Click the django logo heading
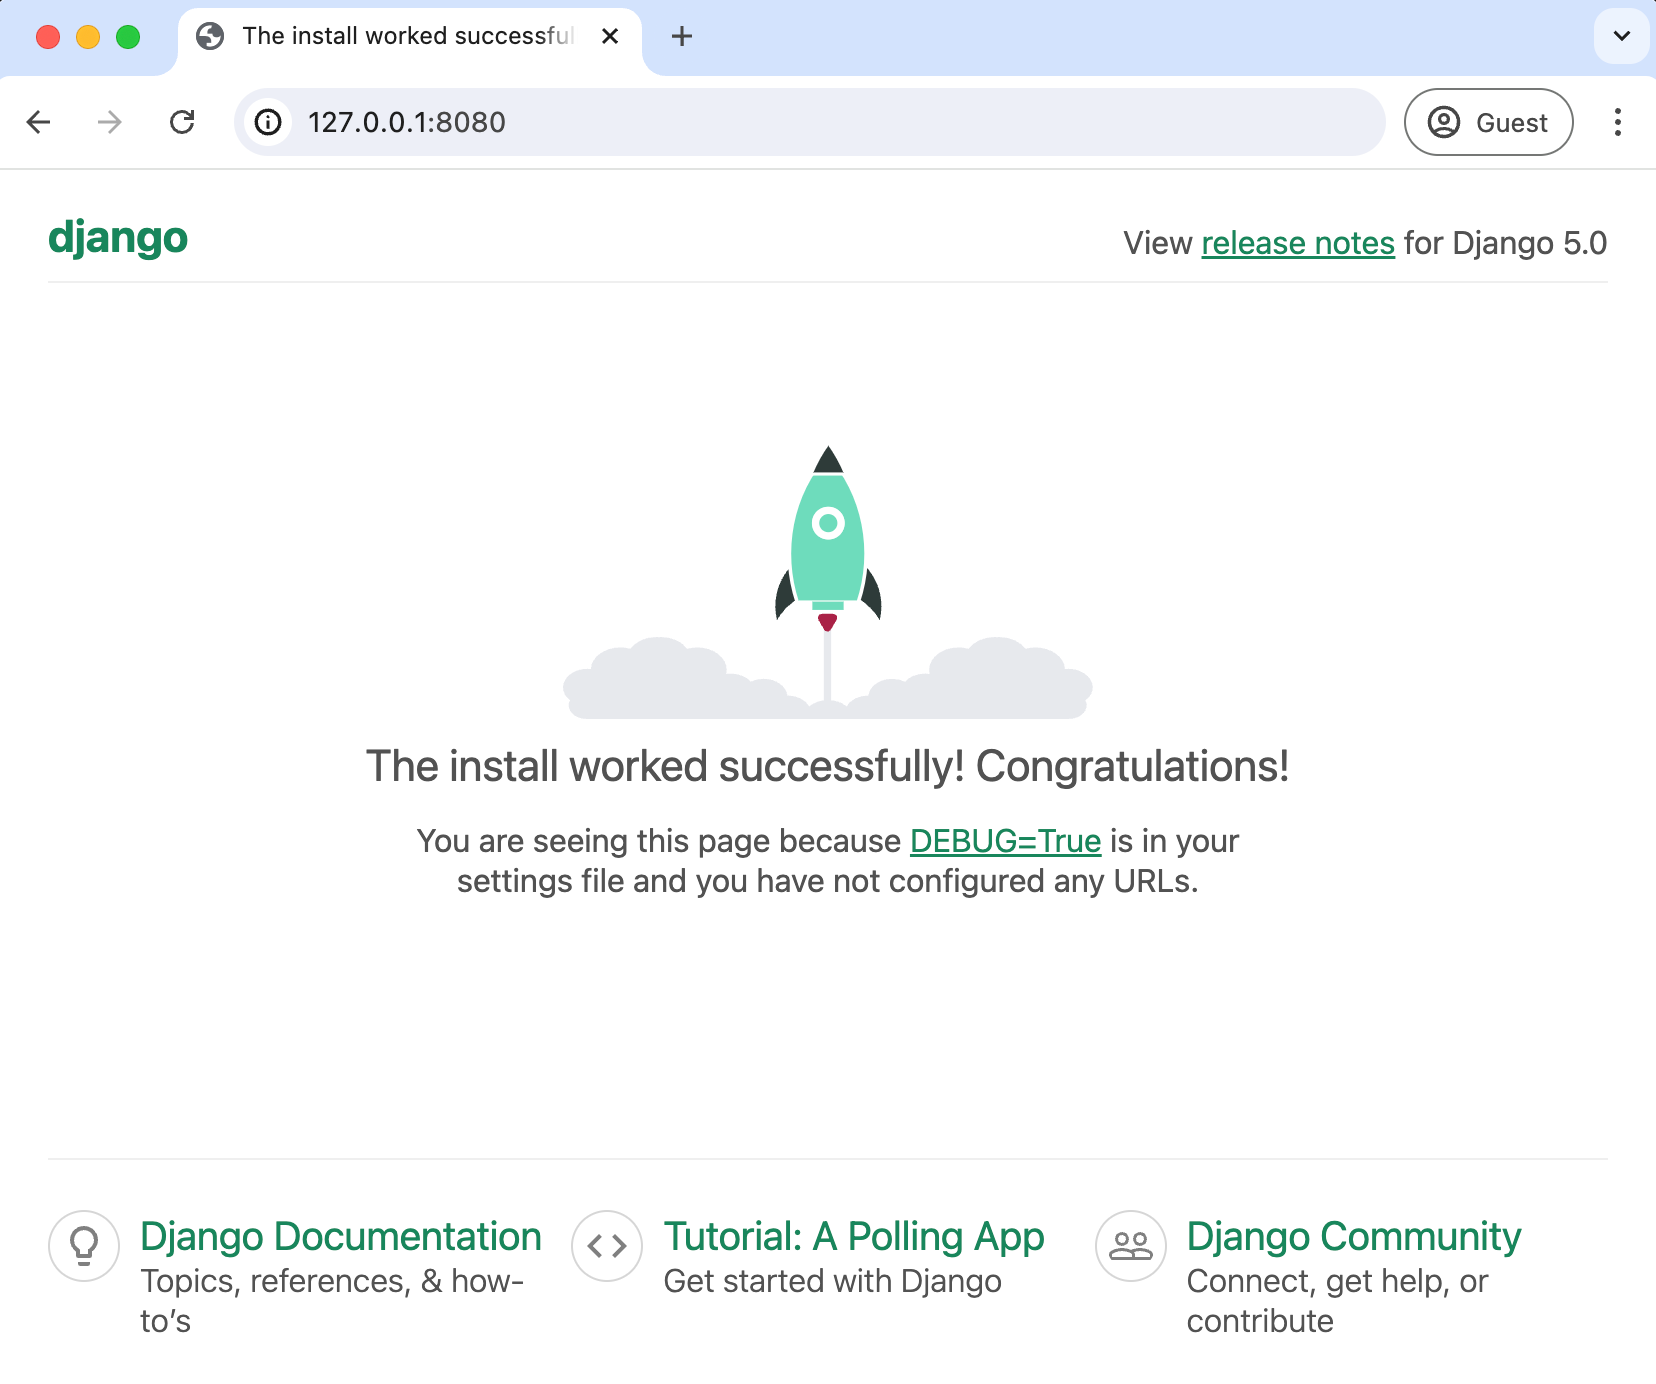 [x=118, y=239]
